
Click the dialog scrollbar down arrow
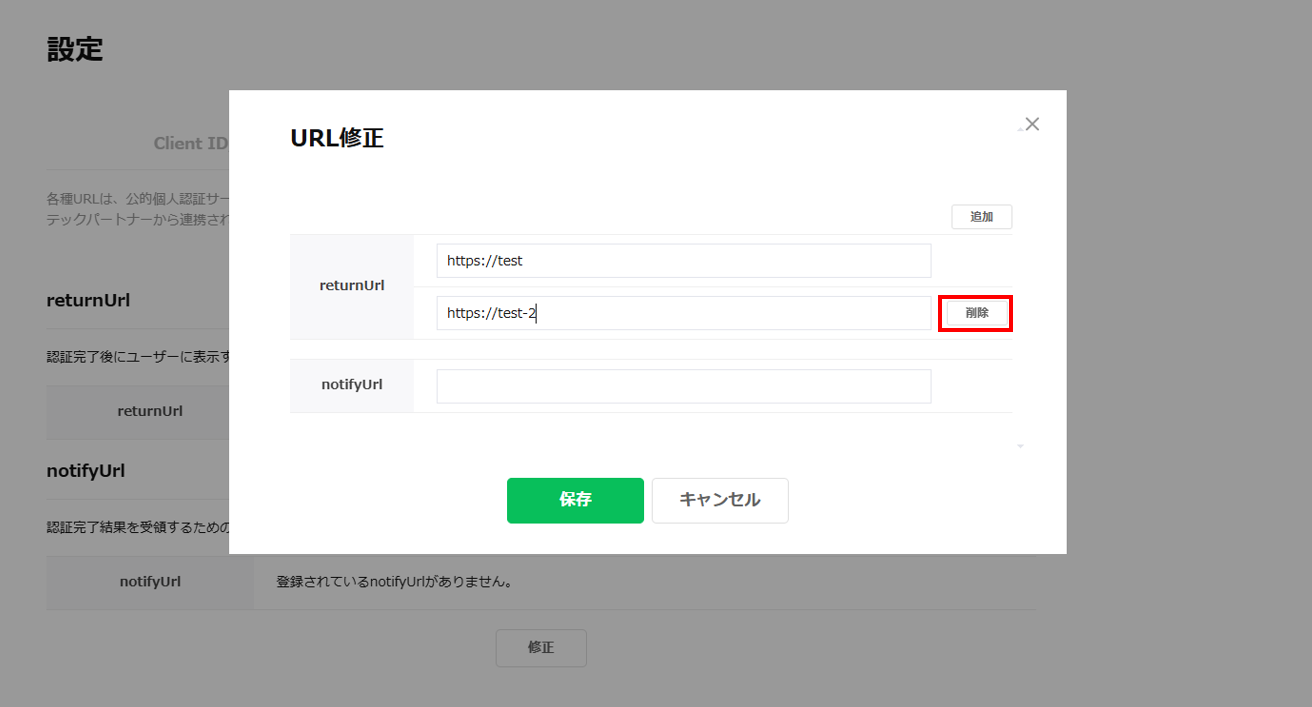[x=1020, y=446]
